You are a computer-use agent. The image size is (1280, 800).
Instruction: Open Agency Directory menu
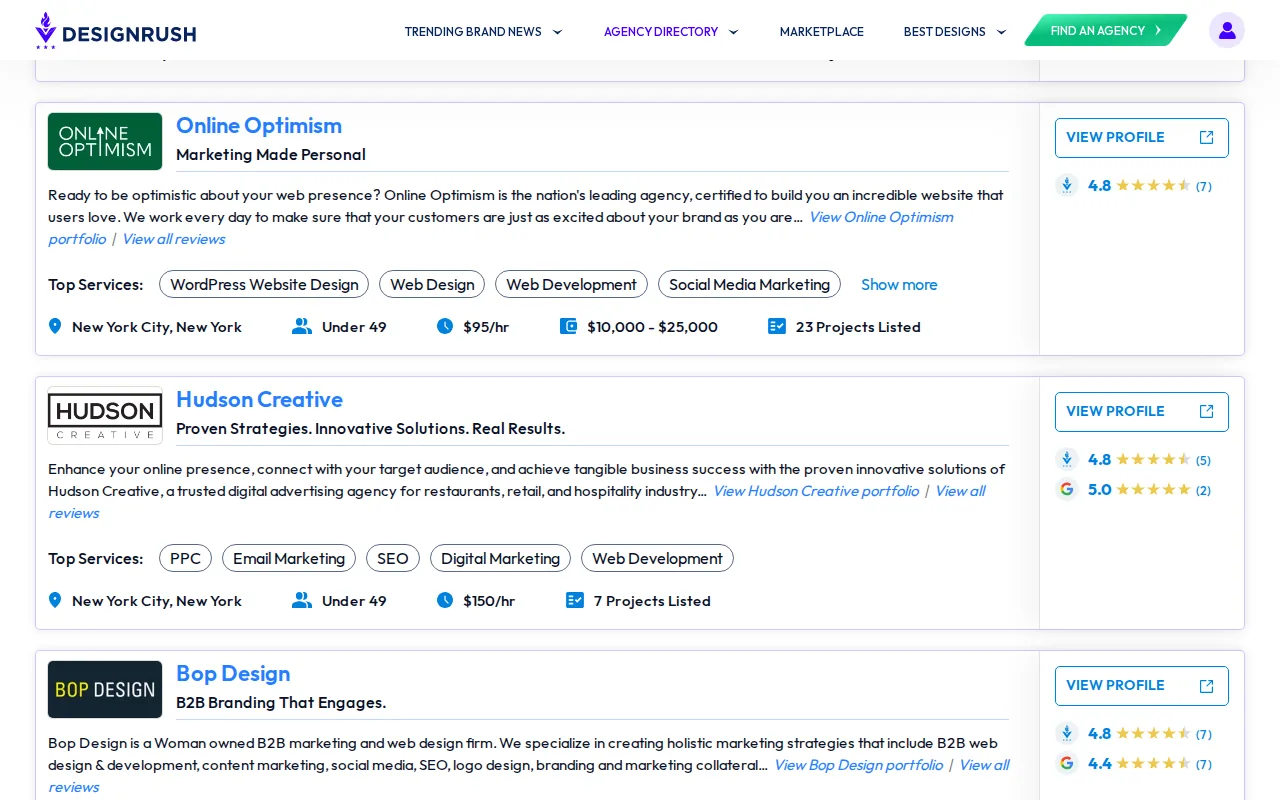tap(661, 32)
